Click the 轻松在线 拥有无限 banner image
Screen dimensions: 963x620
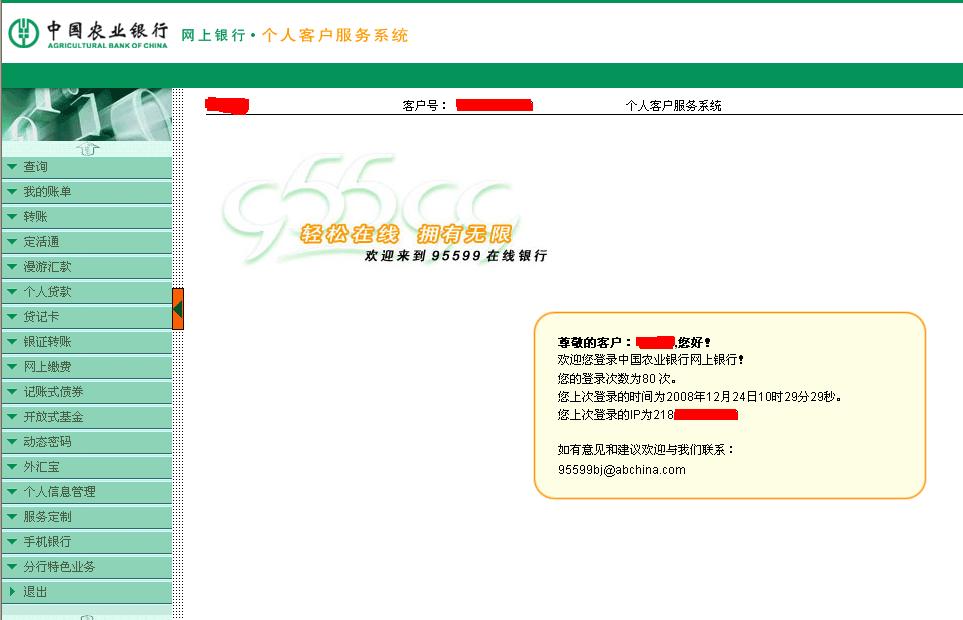coord(406,234)
